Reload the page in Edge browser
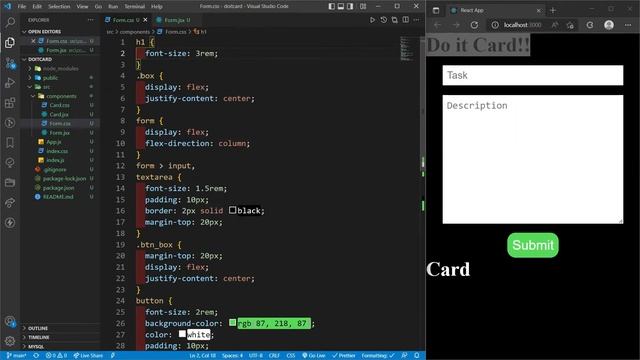This screenshot has width=640, height=360. tap(474, 25)
